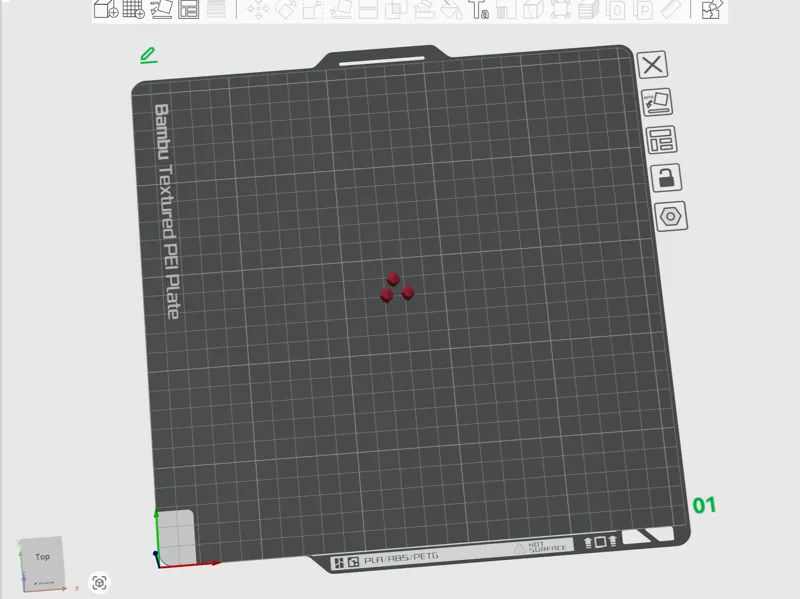This screenshot has height=599, width=800.
Task: Activate the Cut tool
Action: [368, 9]
